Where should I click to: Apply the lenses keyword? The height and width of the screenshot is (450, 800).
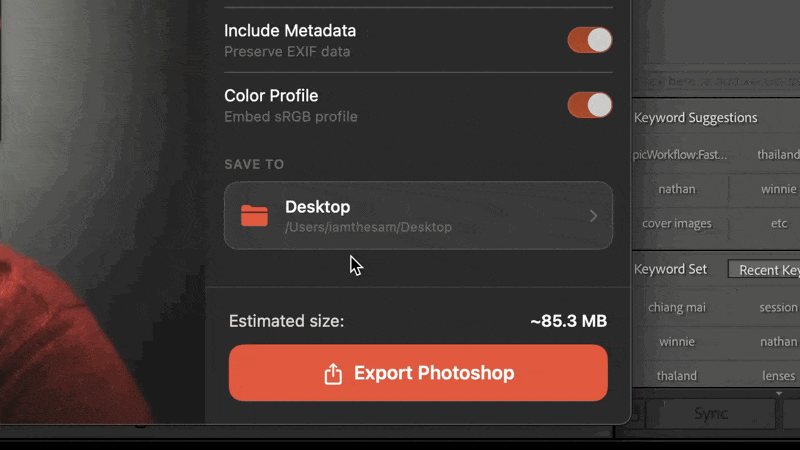pyautogui.click(x=778, y=376)
